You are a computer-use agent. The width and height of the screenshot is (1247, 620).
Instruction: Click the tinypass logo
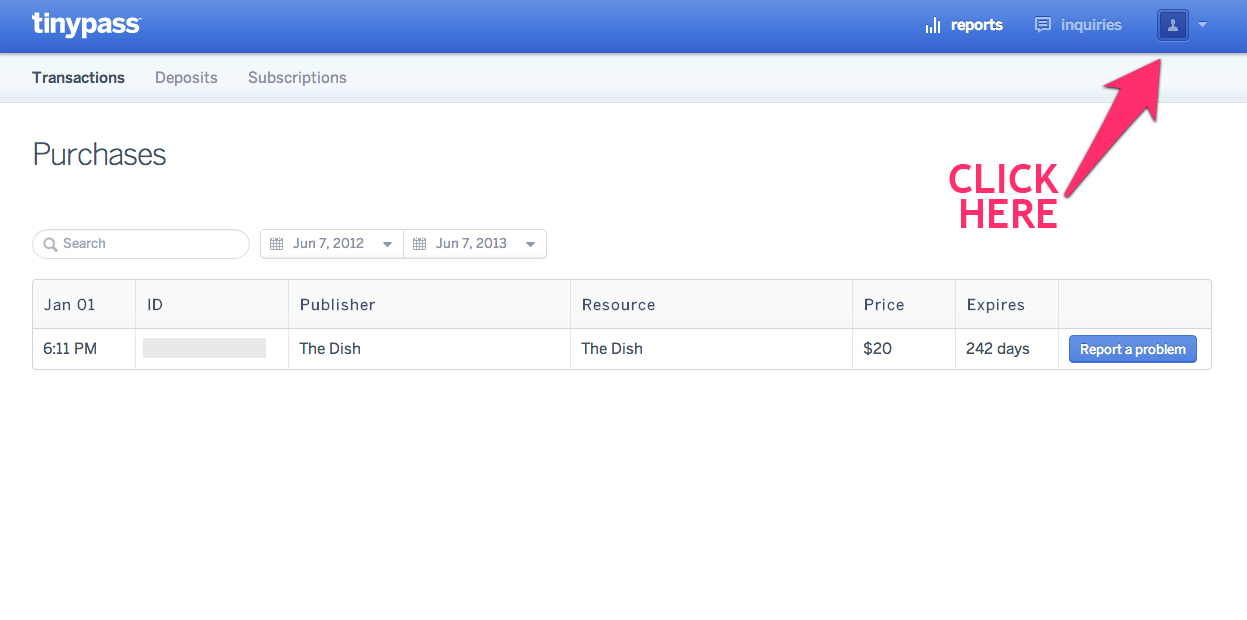86,24
